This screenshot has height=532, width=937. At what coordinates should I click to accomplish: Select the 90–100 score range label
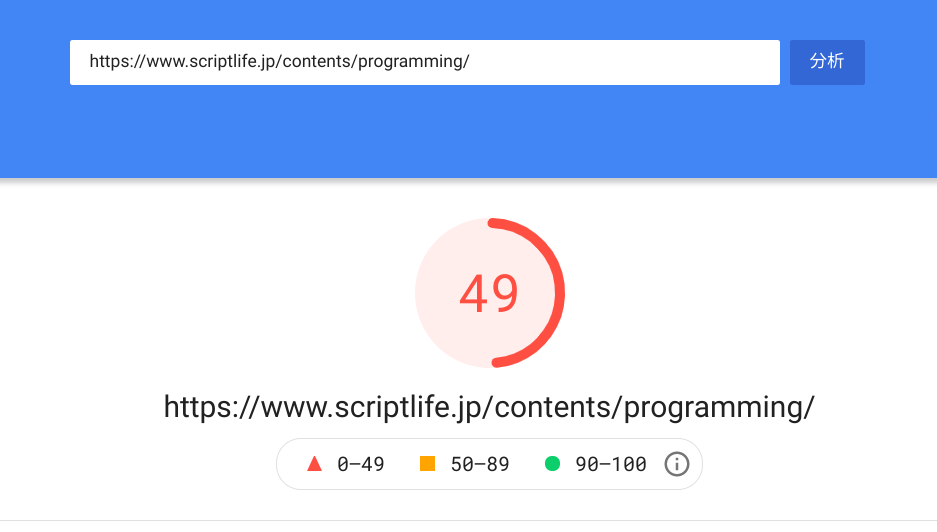click(x=611, y=464)
